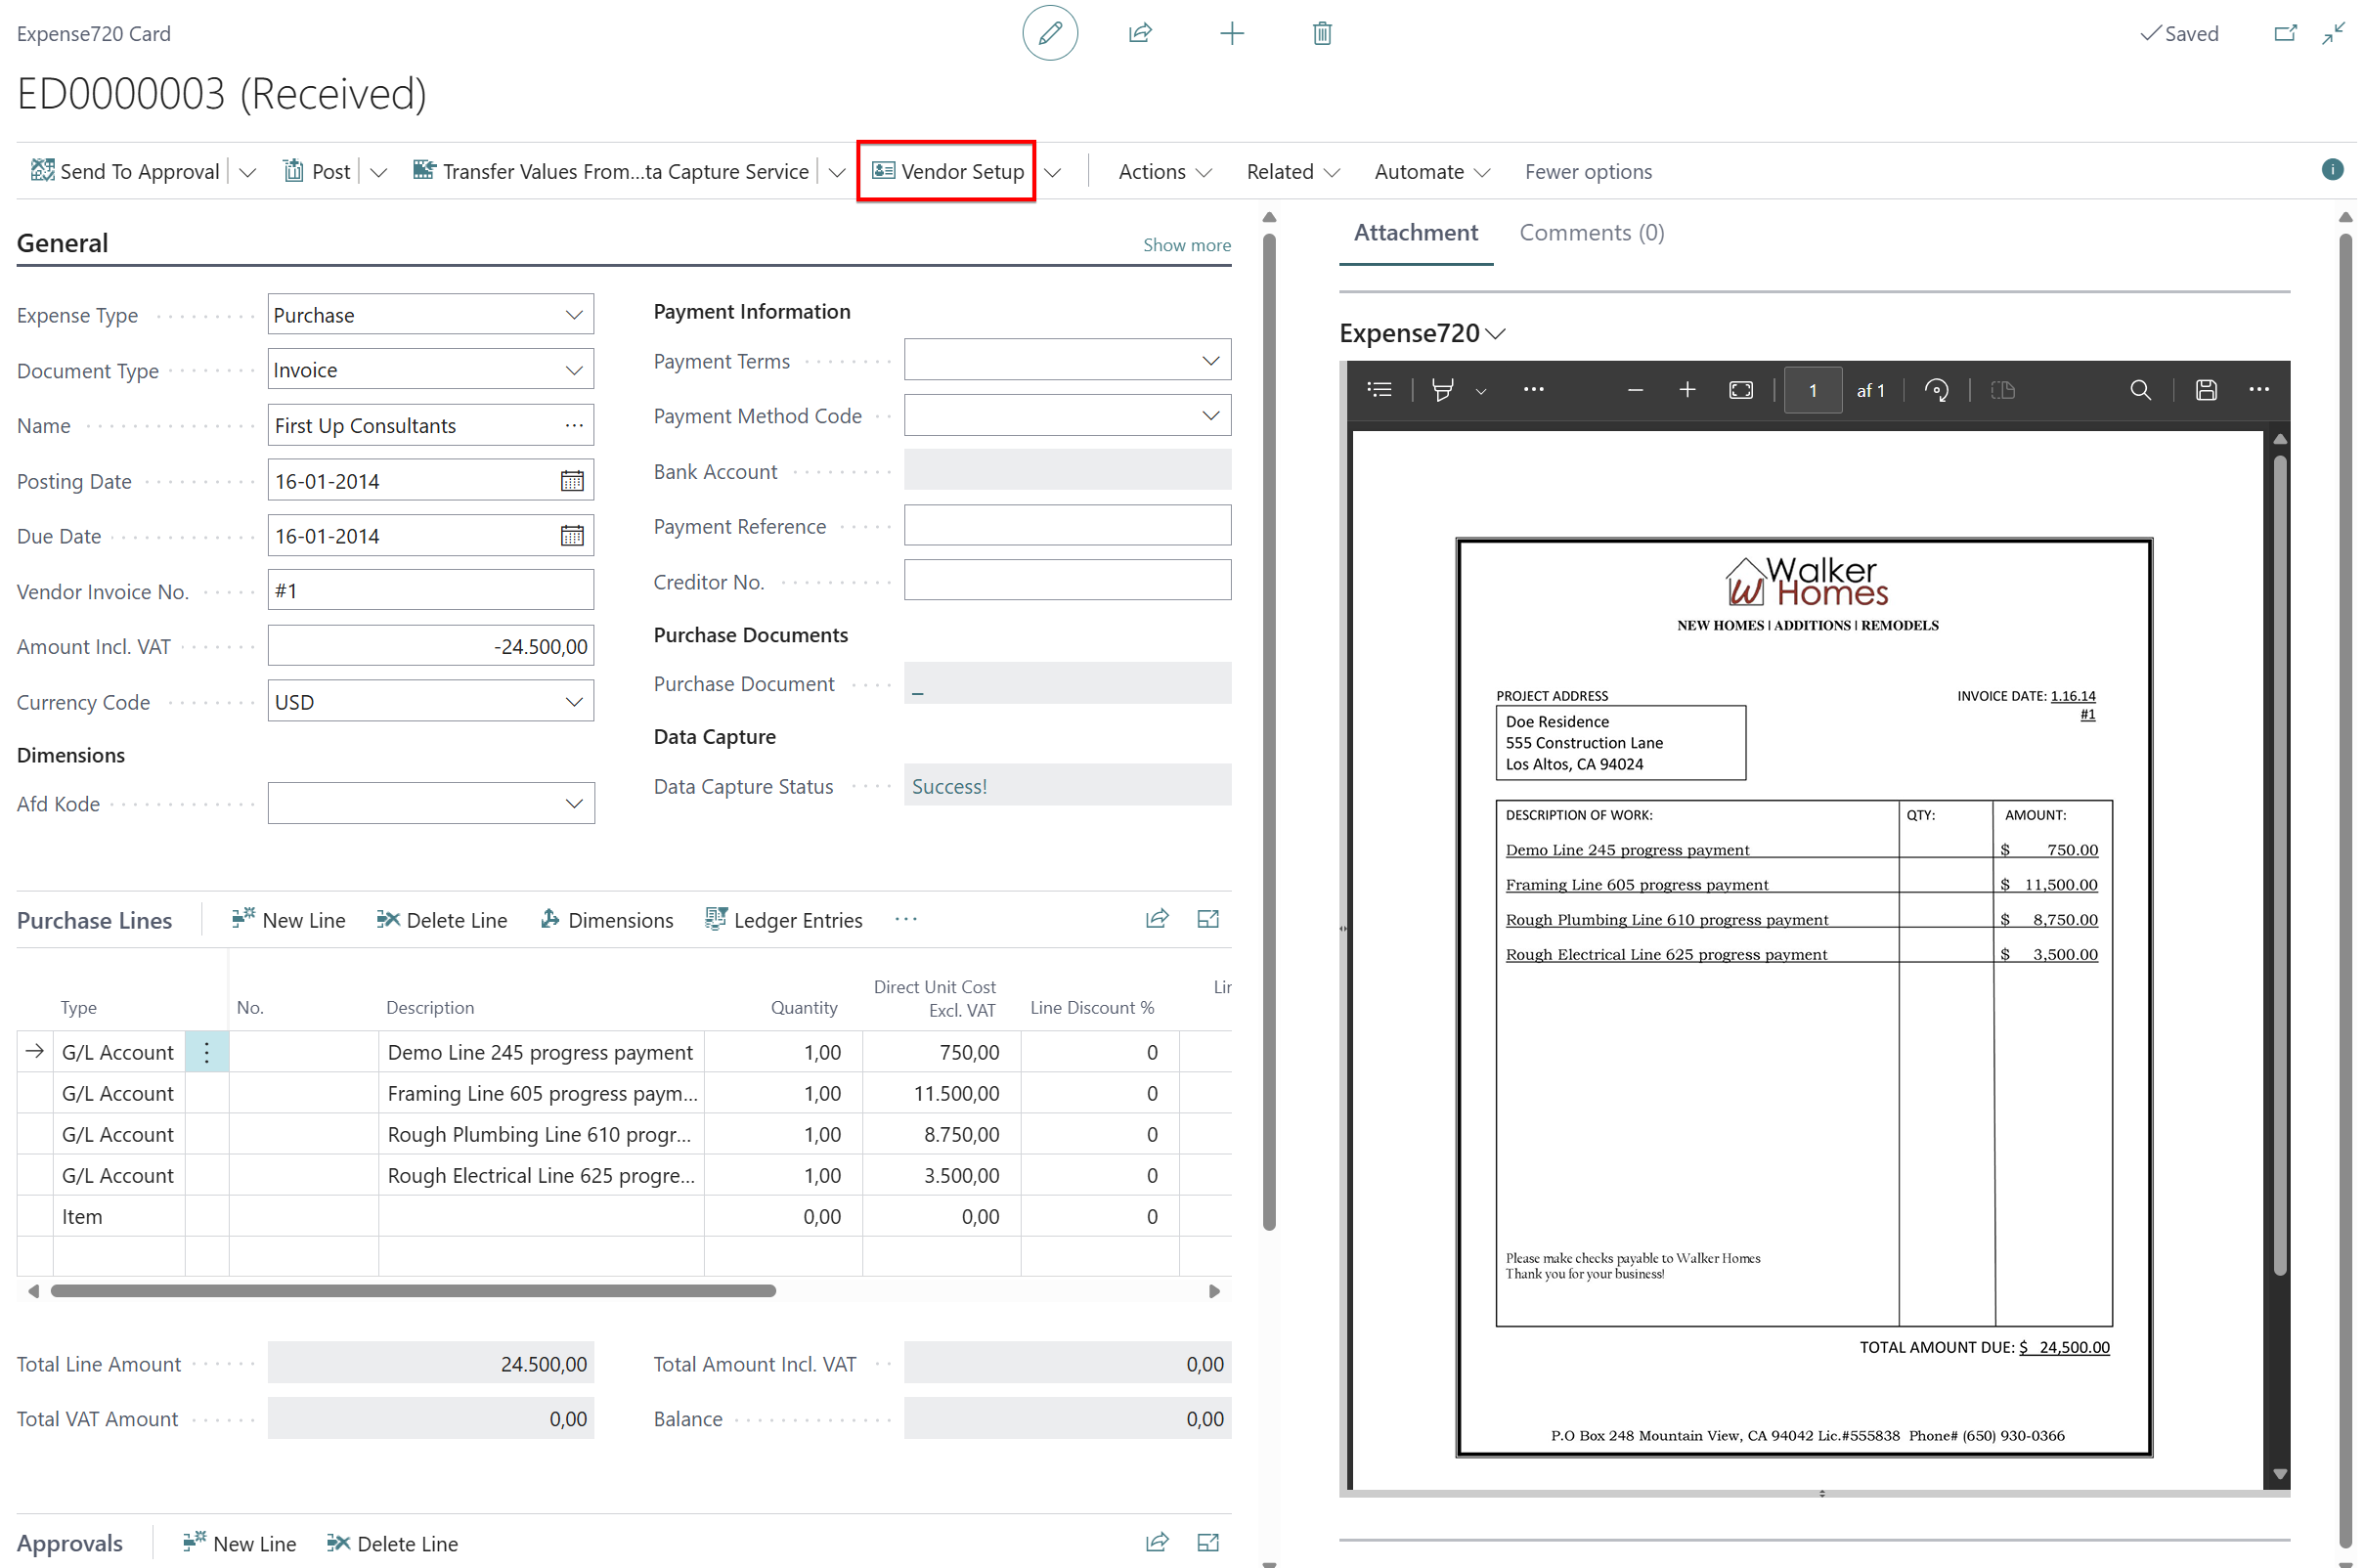Click the Amount Incl. VAT field

[430, 646]
